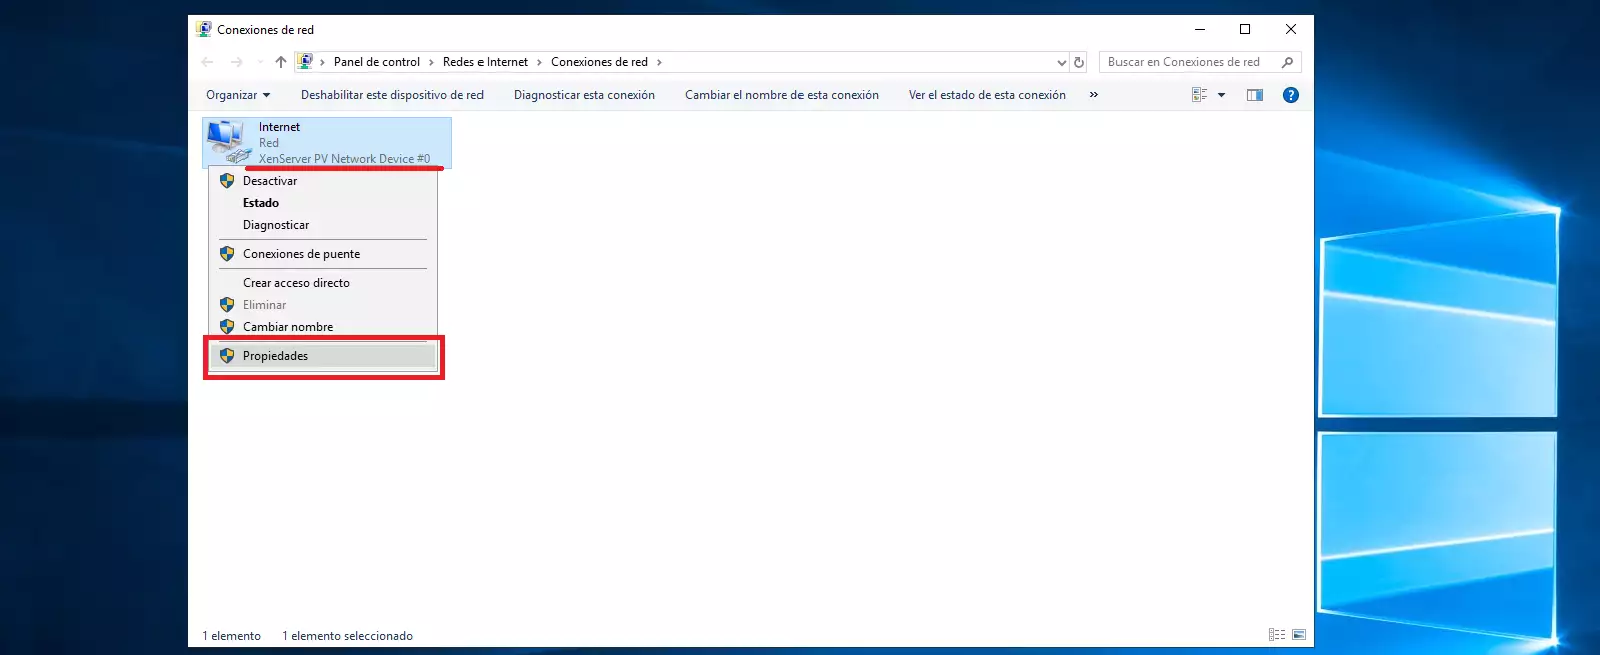Viewport: 1600px width, 655px height.
Task: Open the Help question mark icon
Action: (x=1291, y=95)
